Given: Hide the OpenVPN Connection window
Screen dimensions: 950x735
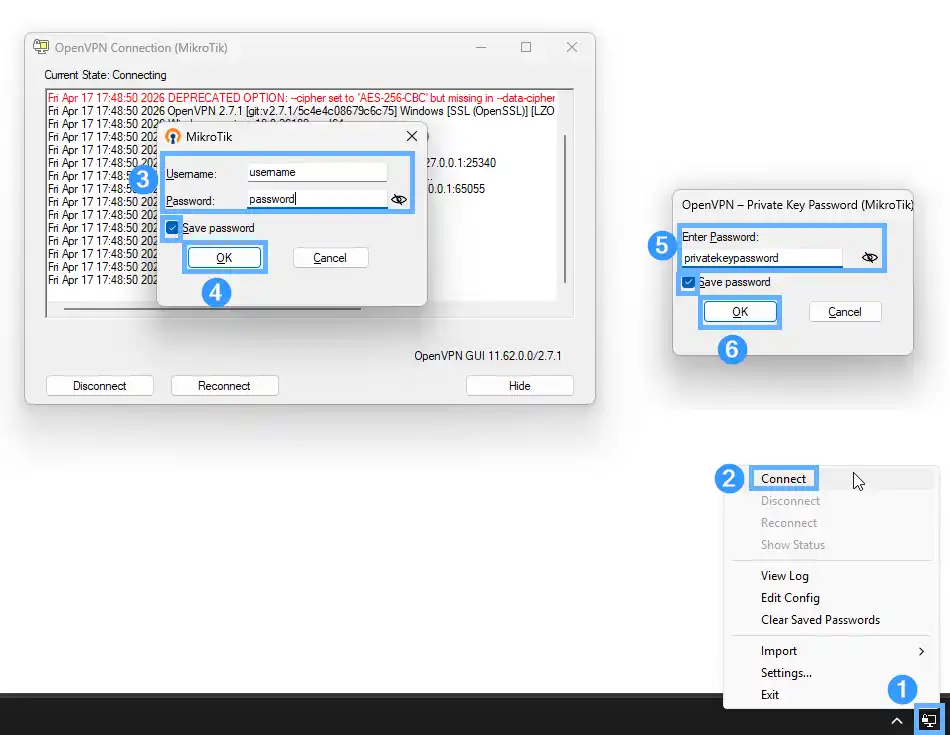Looking at the screenshot, I should [519, 386].
